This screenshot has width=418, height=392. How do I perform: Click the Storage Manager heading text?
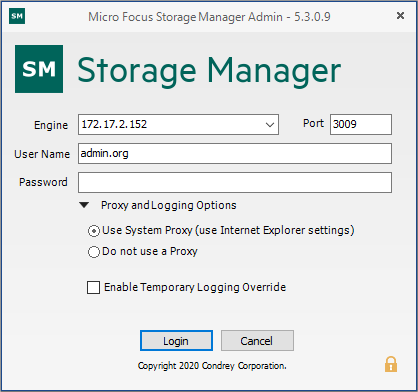click(209, 72)
